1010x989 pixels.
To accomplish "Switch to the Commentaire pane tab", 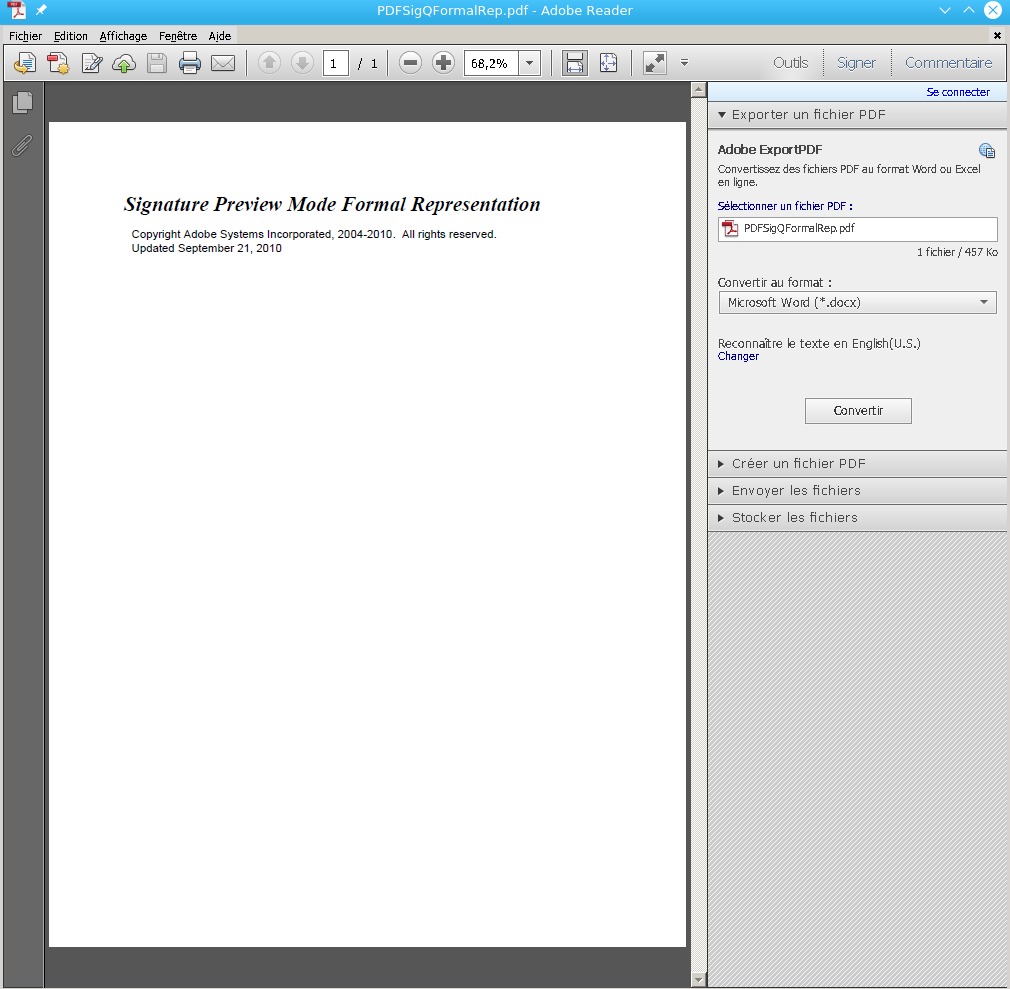I will tap(948, 62).
